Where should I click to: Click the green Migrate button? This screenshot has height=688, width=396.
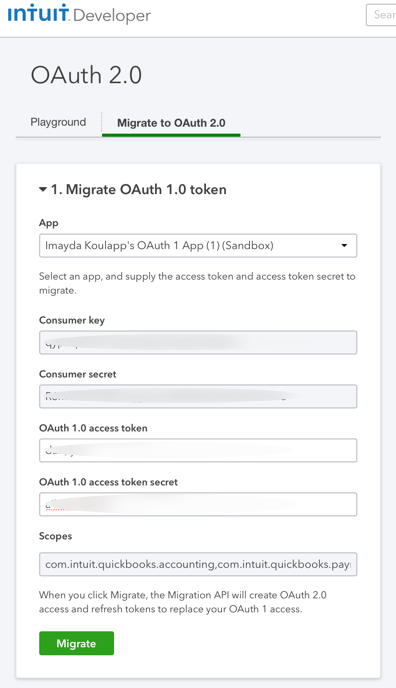click(x=76, y=643)
